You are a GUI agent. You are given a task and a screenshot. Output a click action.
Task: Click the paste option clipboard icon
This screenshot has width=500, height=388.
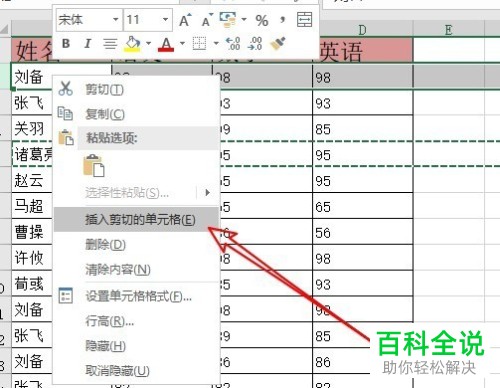(x=94, y=166)
